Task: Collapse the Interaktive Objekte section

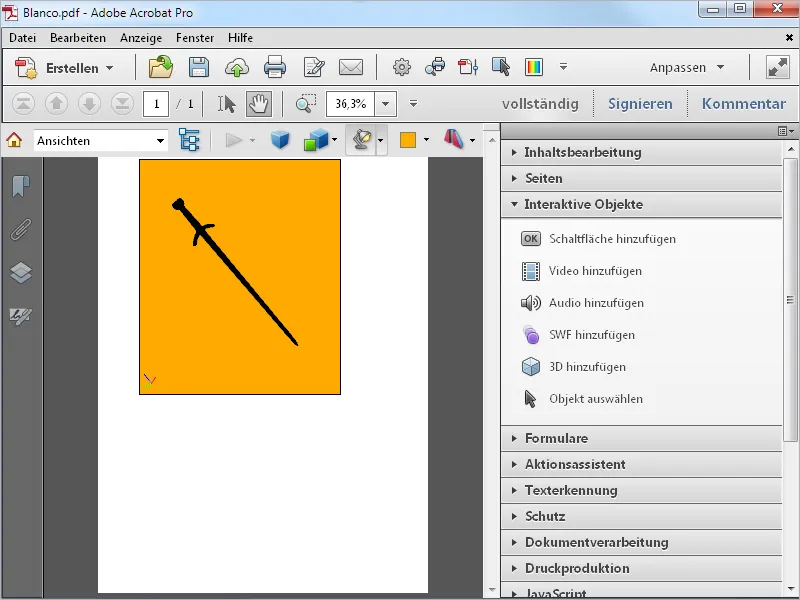Action: (641, 204)
